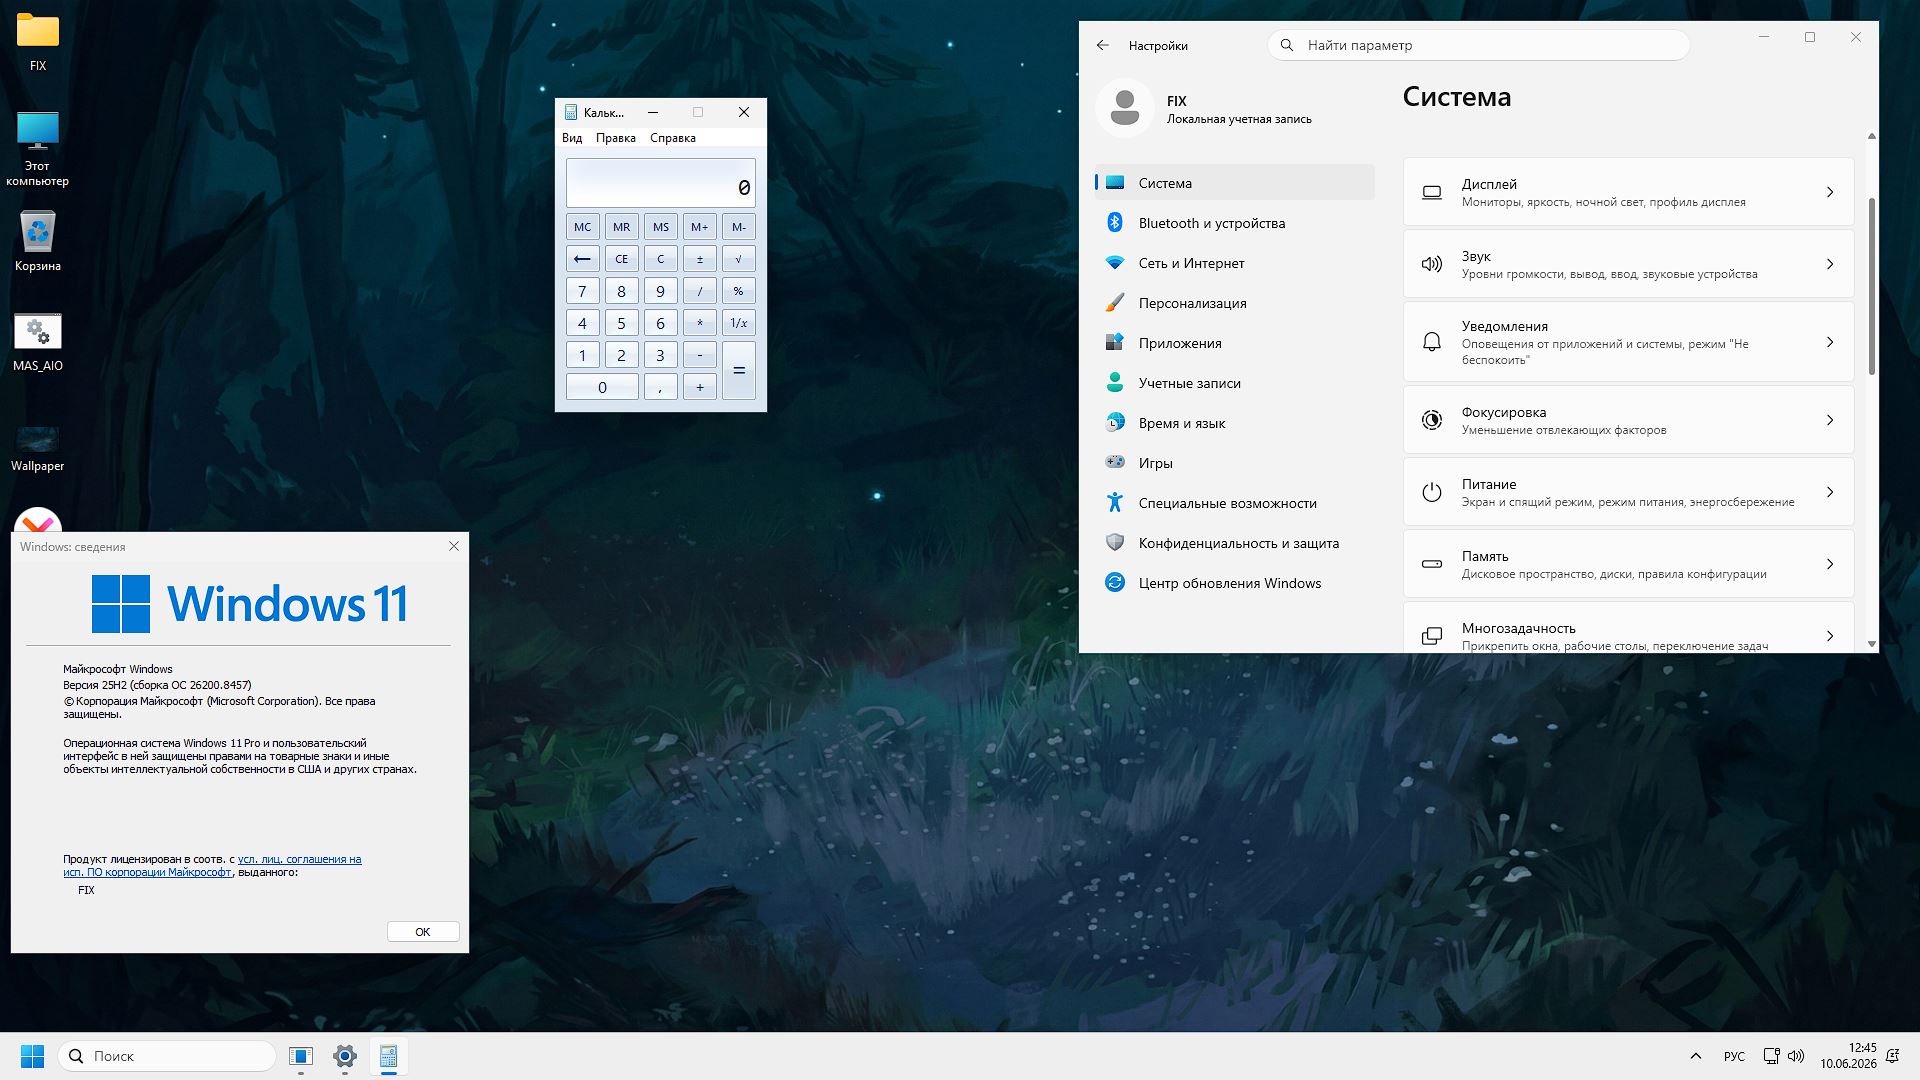The width and height of the screenshot is (1920, 1080).
Task: Click OK in Windows сведения dialog
Action: [423, 932]
